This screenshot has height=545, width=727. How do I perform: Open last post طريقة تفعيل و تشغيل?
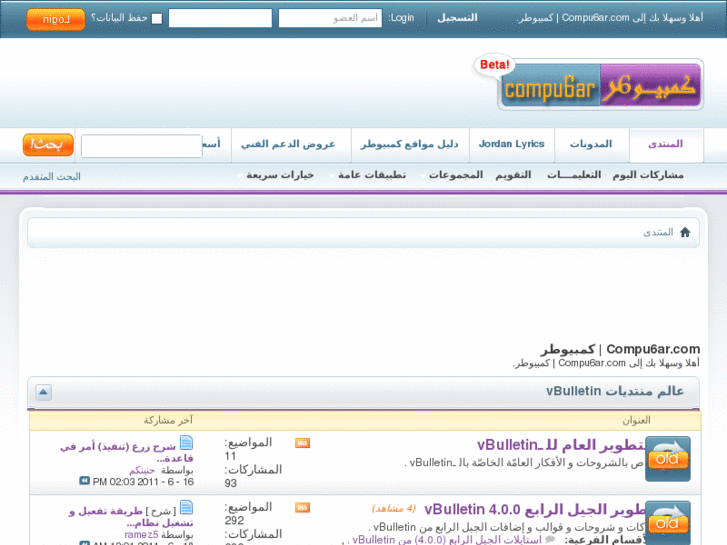pos(131,517)
